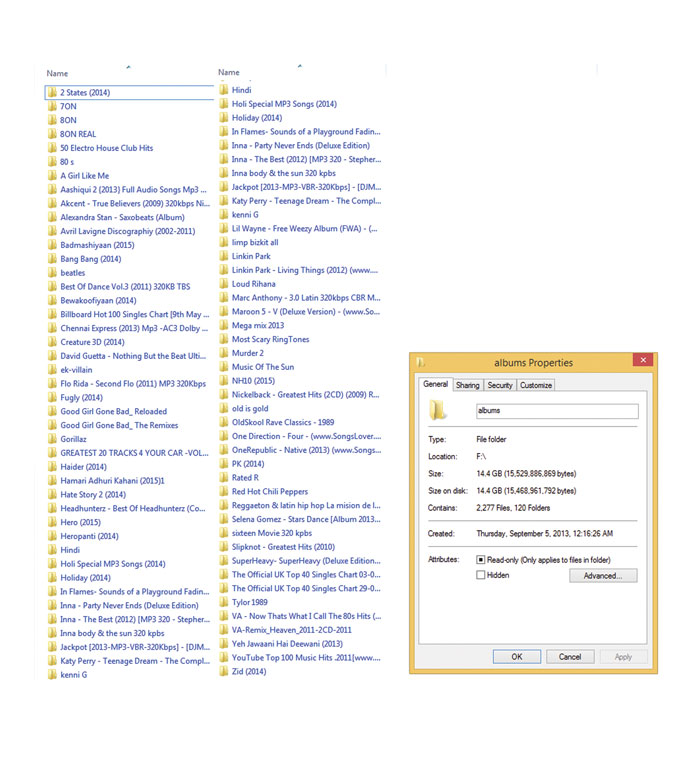Click the folder icon beside Fugly (2014)

pos(52,397)
